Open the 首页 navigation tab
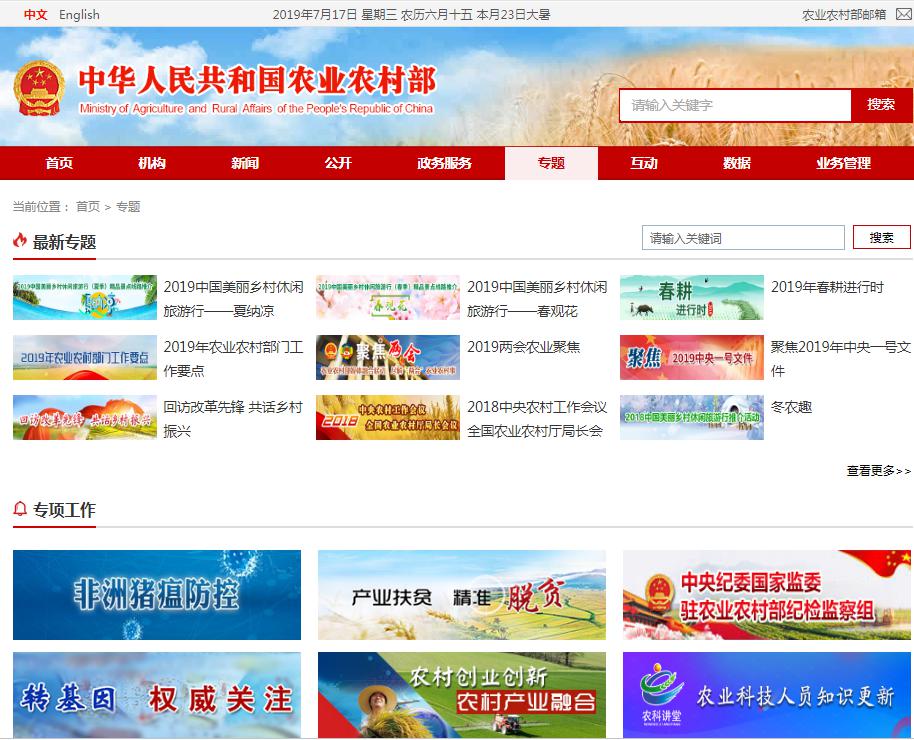This screenshot has width=914, height=740. click(59, 163)
